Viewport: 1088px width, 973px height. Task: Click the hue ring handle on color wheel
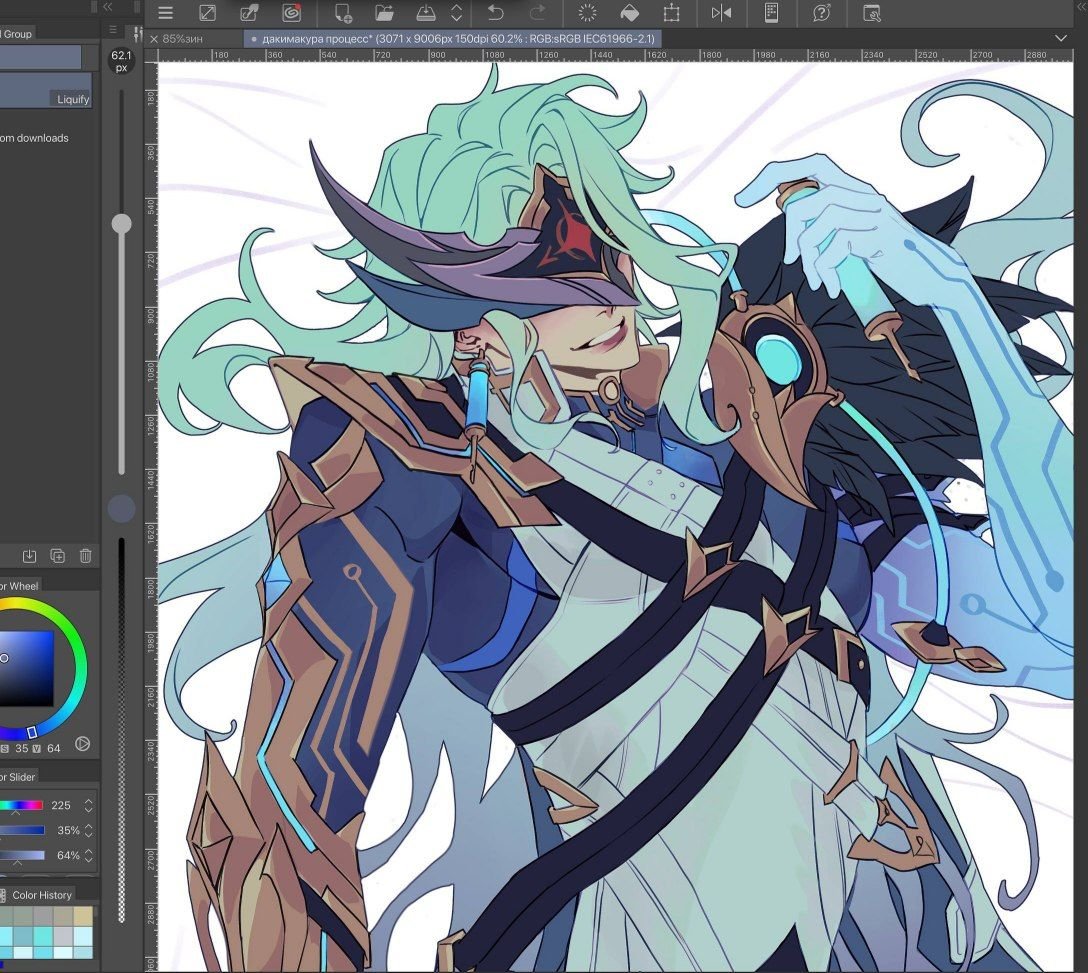point(31,733)
